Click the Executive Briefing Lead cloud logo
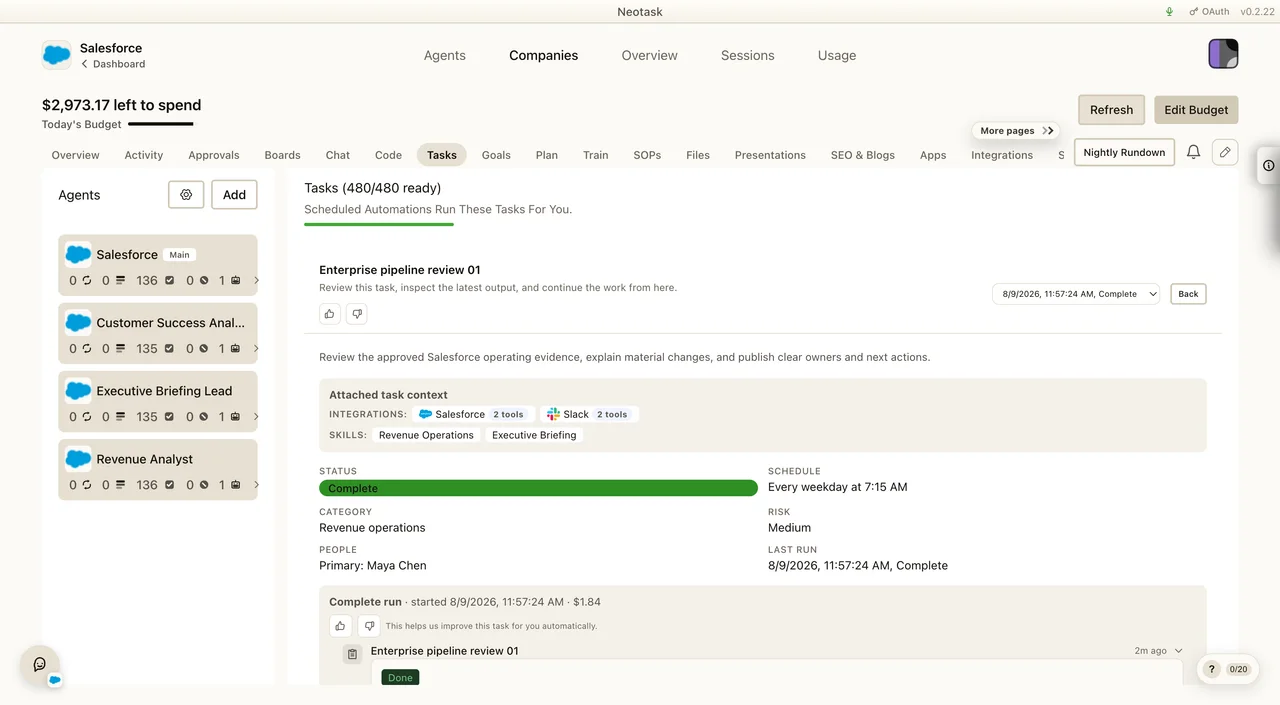This screenshot has height=705, width=1280. [x=78, y=391]
